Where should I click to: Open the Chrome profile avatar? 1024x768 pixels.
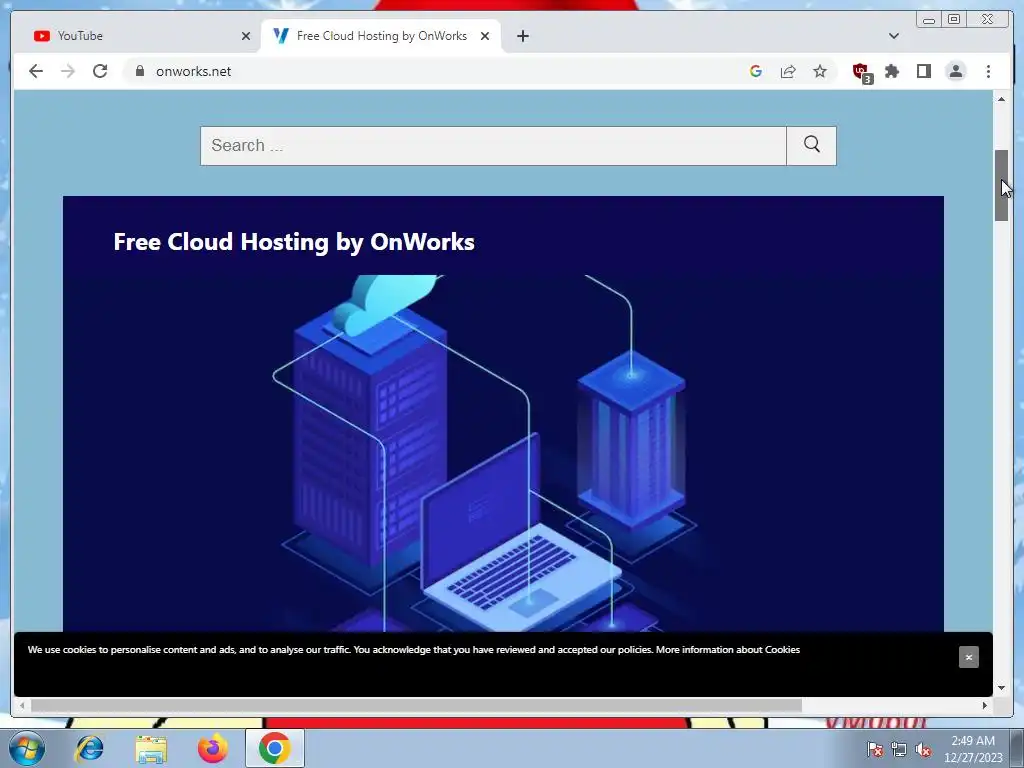coord(955,71)
